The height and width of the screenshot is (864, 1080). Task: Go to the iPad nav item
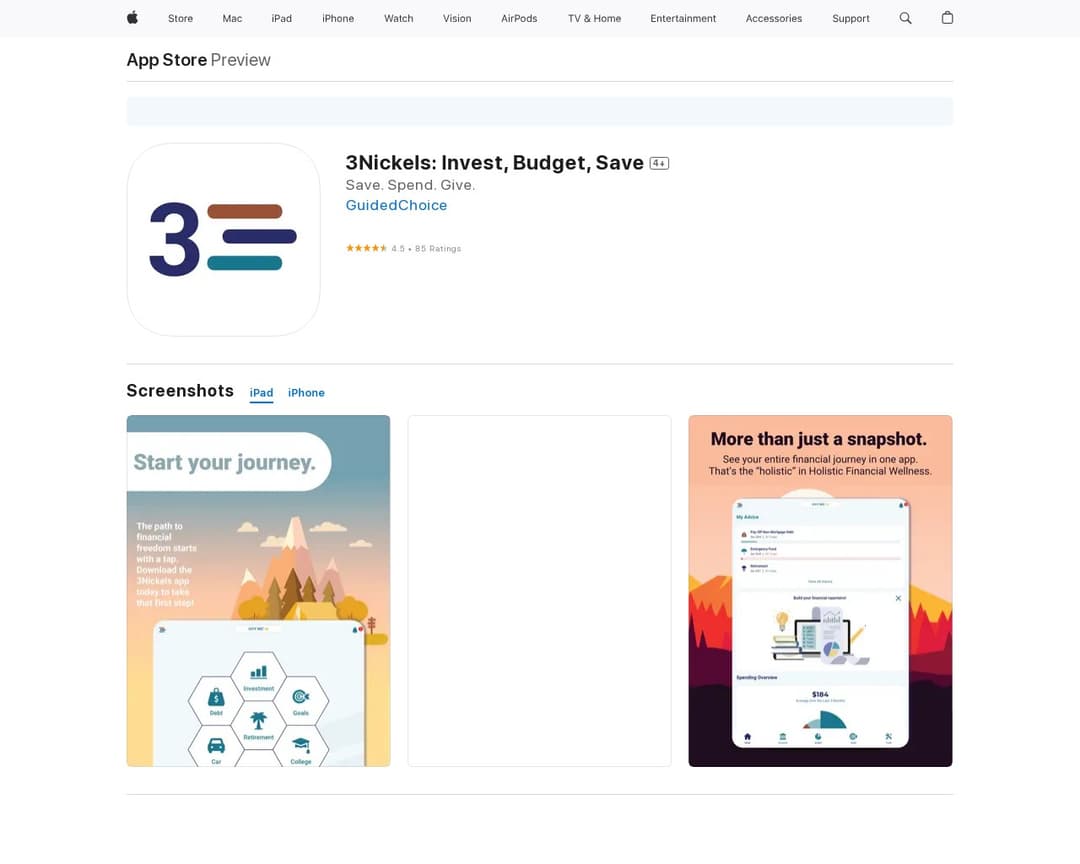[282, 18]
